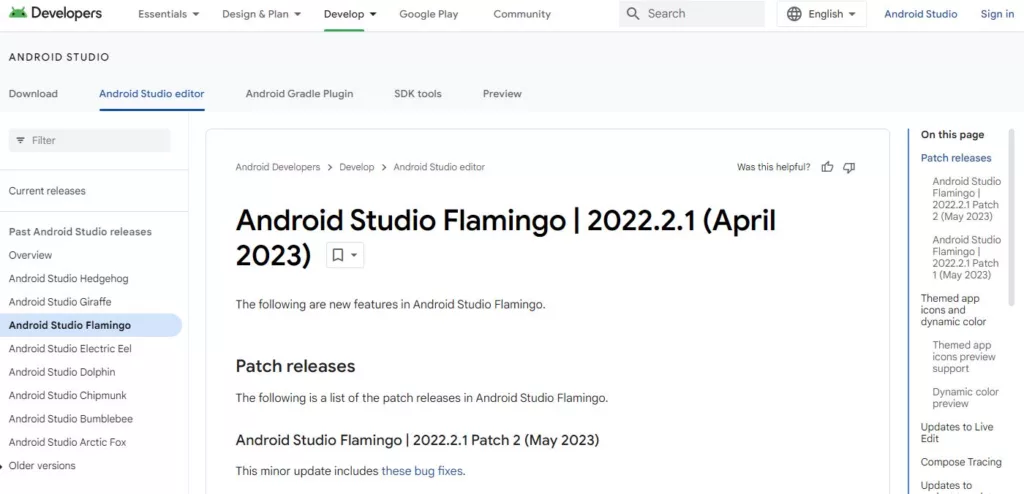Select Android Studio Bumblebee in sidebar

[71, 420]
